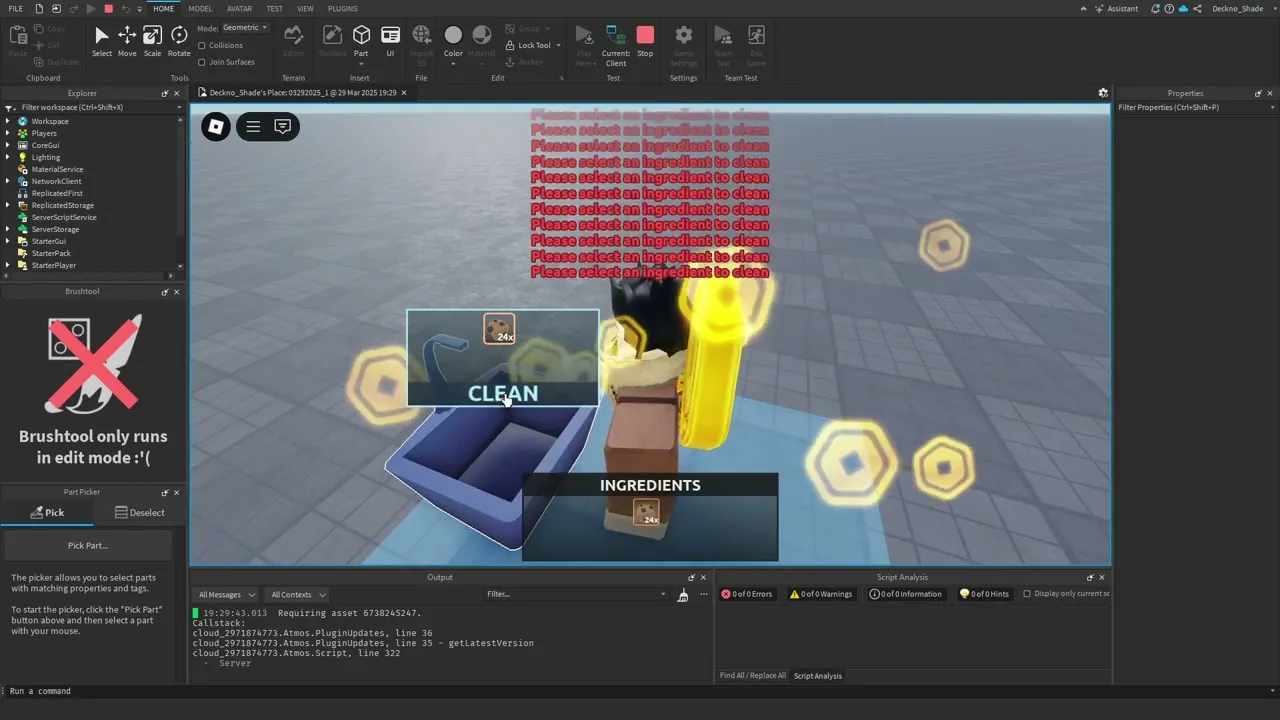Toggle the 0 of 0 Hints filter
The width and height of the screenshot is (1280, 720).
pos(985,594)
